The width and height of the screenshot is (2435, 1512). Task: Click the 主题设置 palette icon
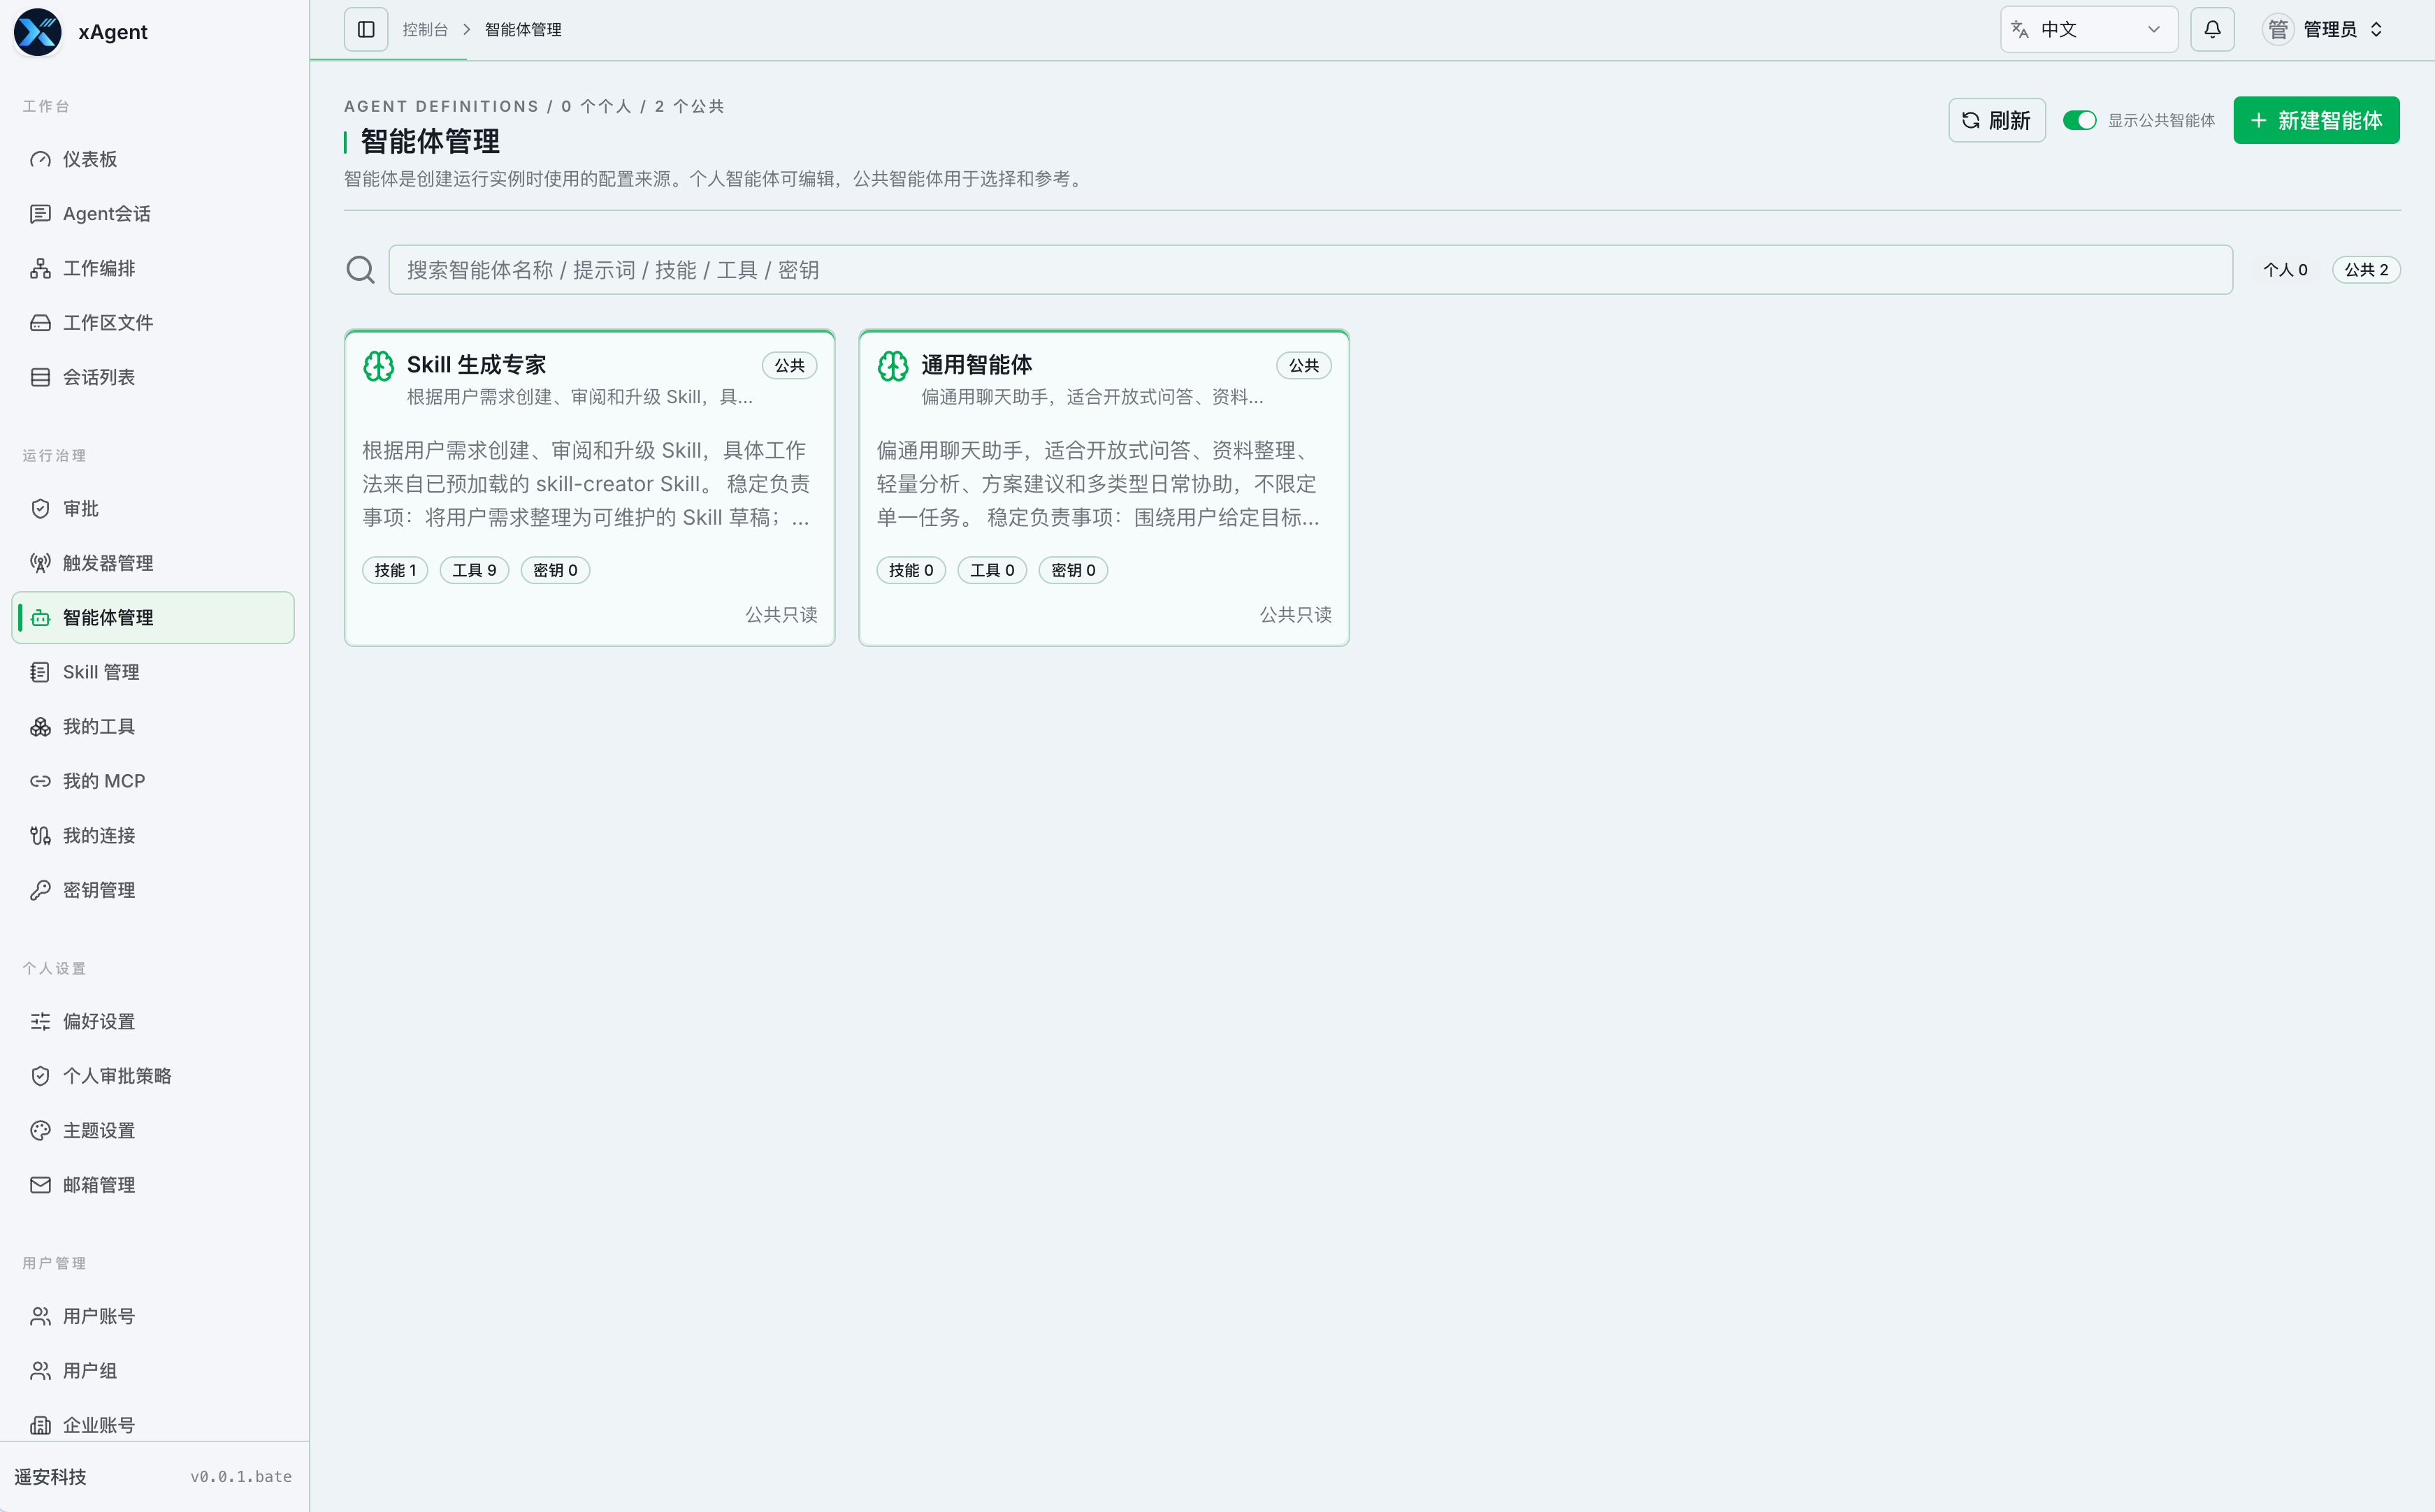coord(40,1131)
